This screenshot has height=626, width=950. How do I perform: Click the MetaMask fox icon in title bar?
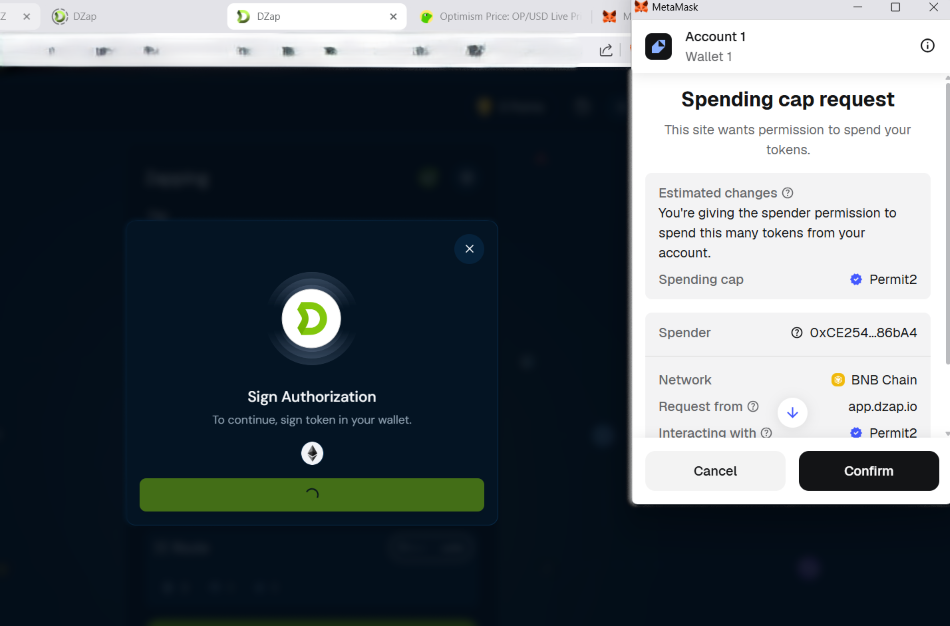point(641,7)
